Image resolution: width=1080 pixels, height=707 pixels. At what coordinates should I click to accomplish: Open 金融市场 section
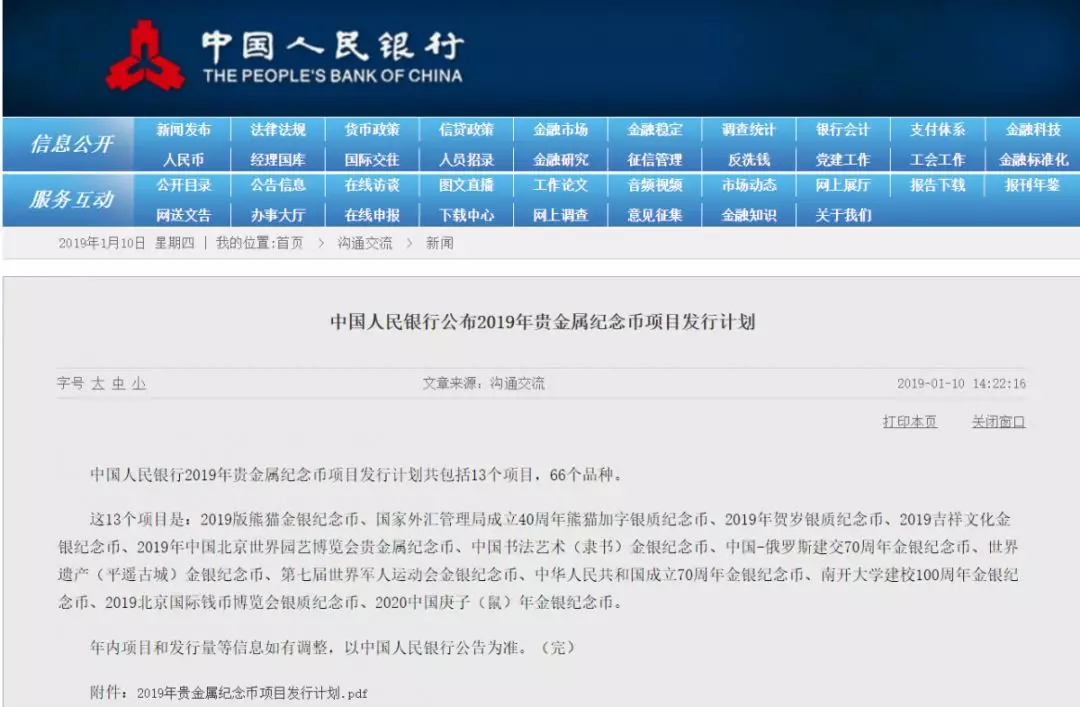[x=561, y=130]
